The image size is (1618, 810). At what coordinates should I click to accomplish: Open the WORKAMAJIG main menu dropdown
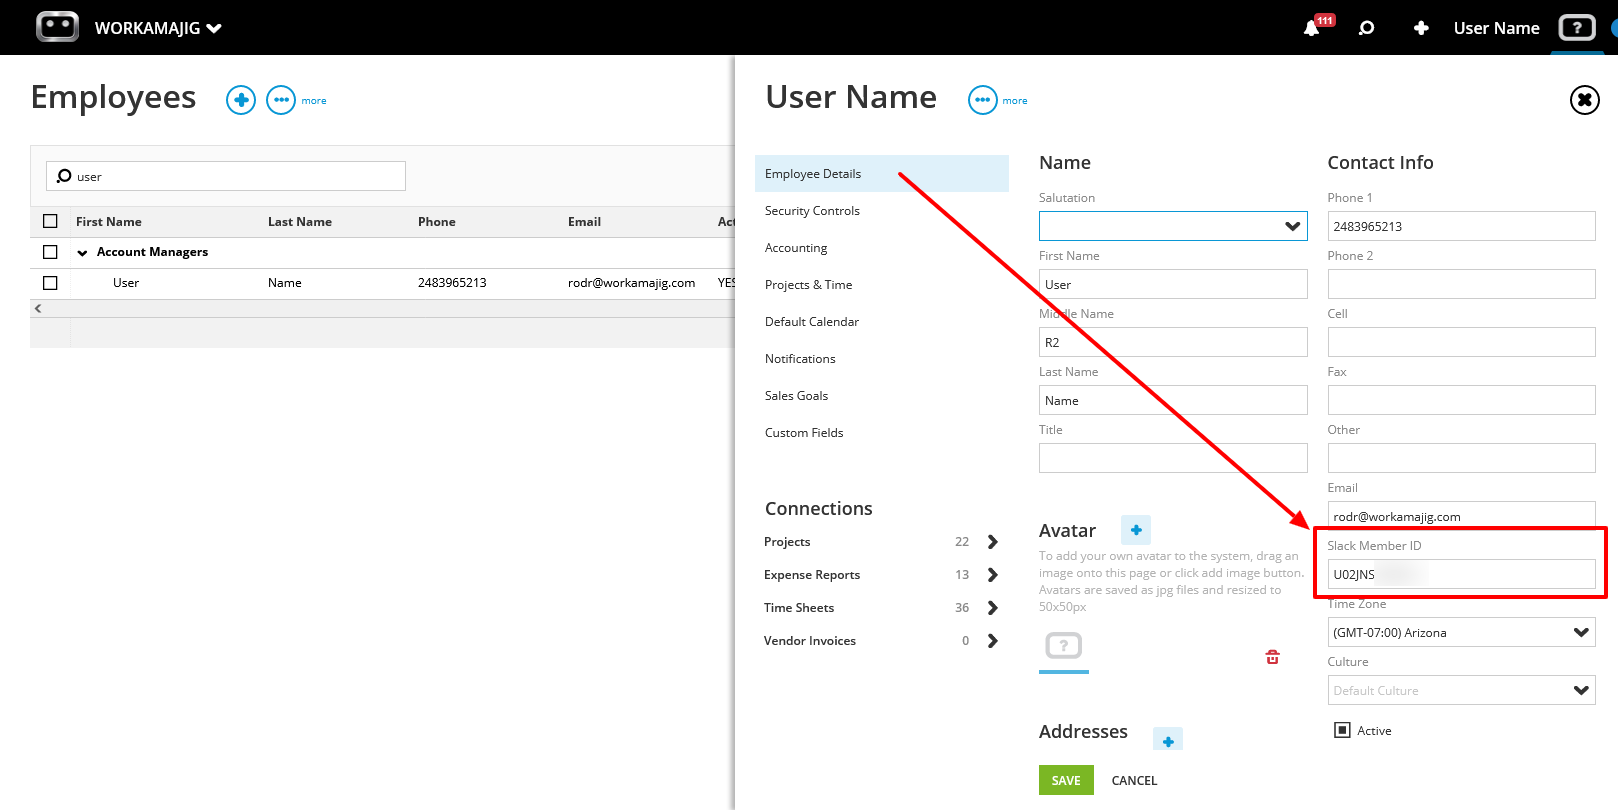point(158,28)
